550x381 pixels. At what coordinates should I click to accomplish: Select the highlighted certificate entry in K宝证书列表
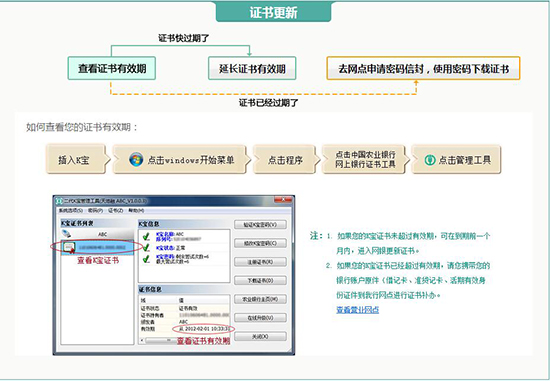point(98,247)
